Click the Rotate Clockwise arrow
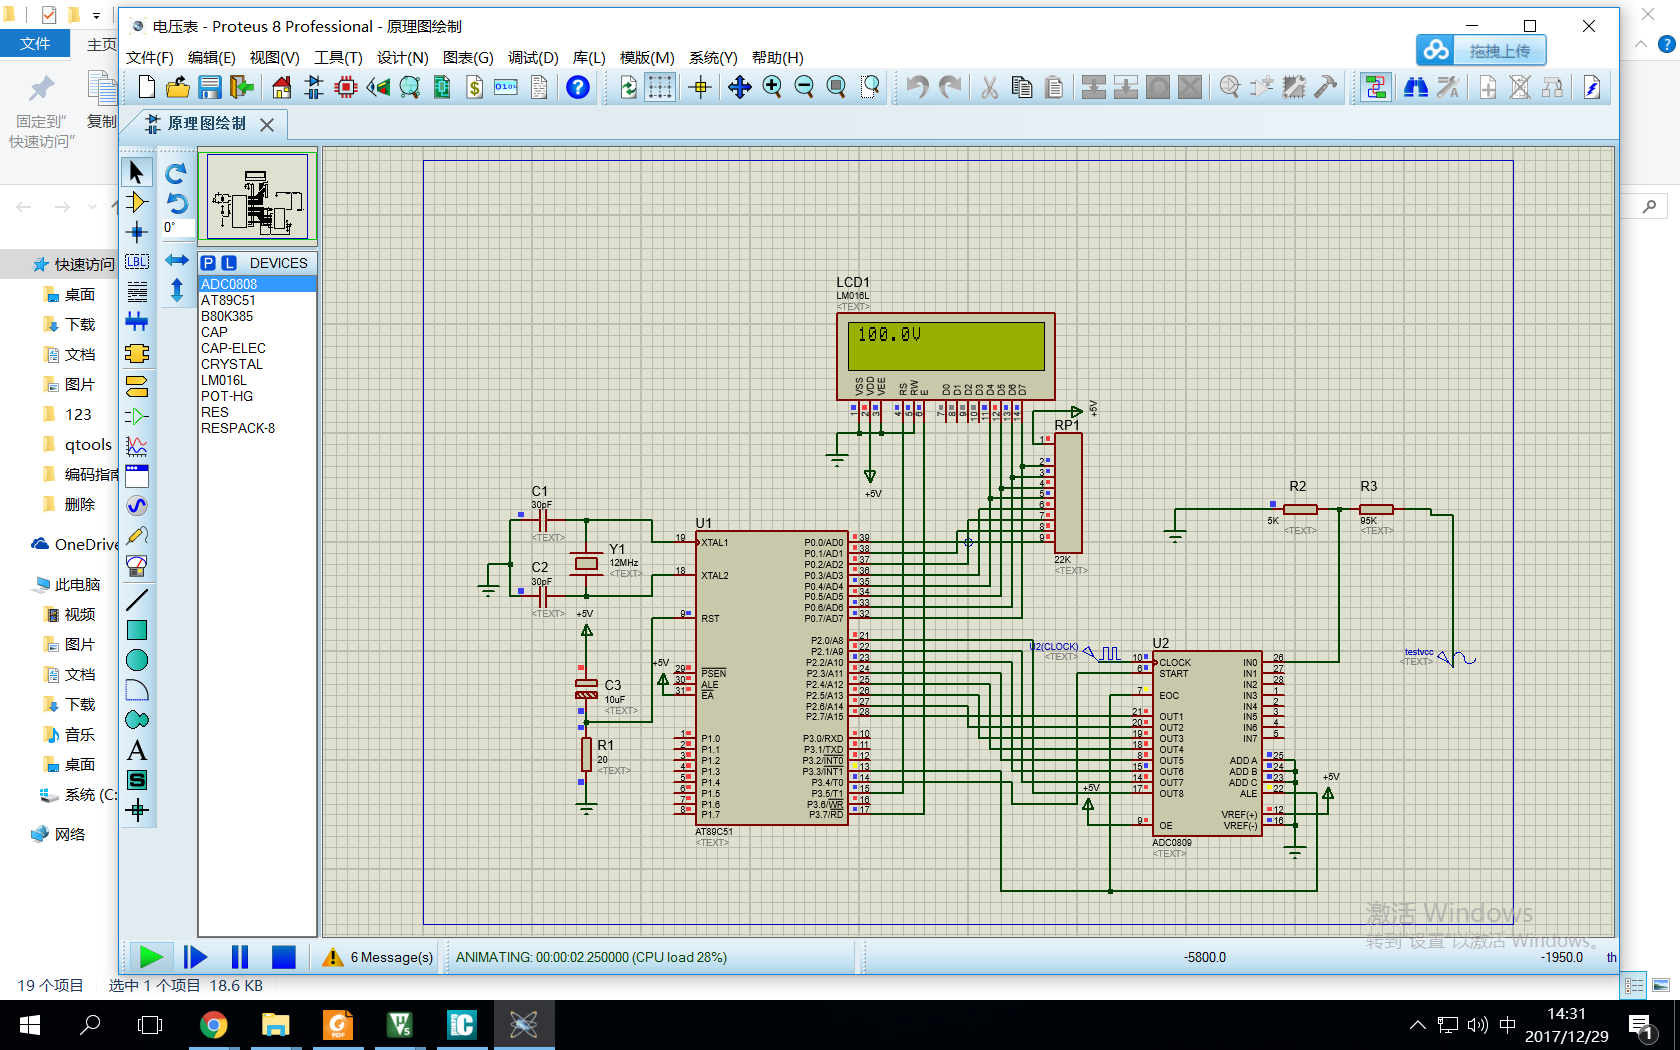The image size is (1680, 1050). 176,173
